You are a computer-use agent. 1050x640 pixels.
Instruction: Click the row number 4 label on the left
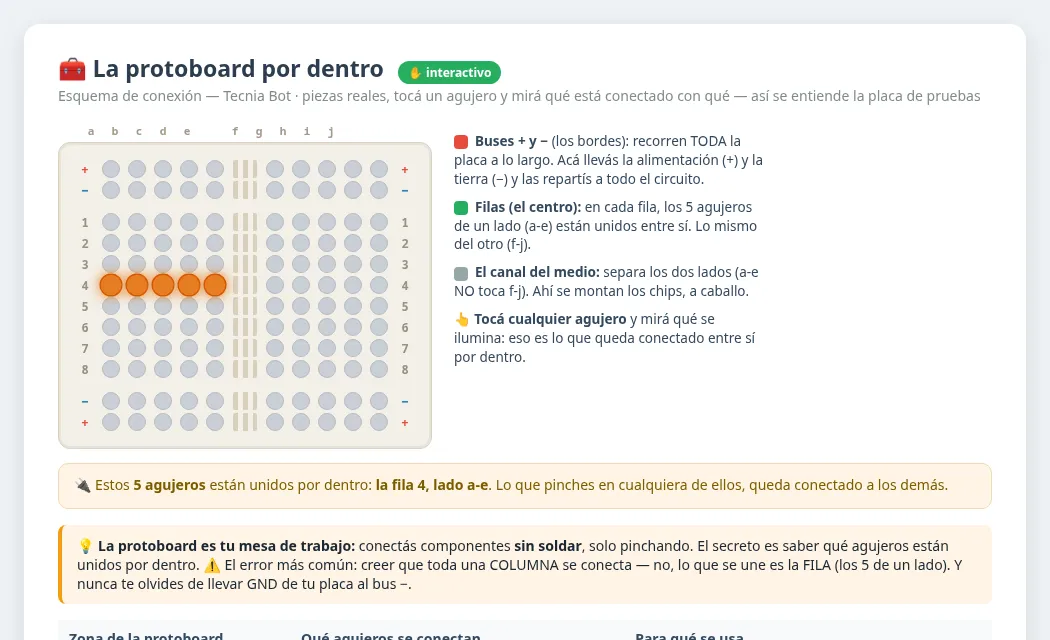coord(85,286)
